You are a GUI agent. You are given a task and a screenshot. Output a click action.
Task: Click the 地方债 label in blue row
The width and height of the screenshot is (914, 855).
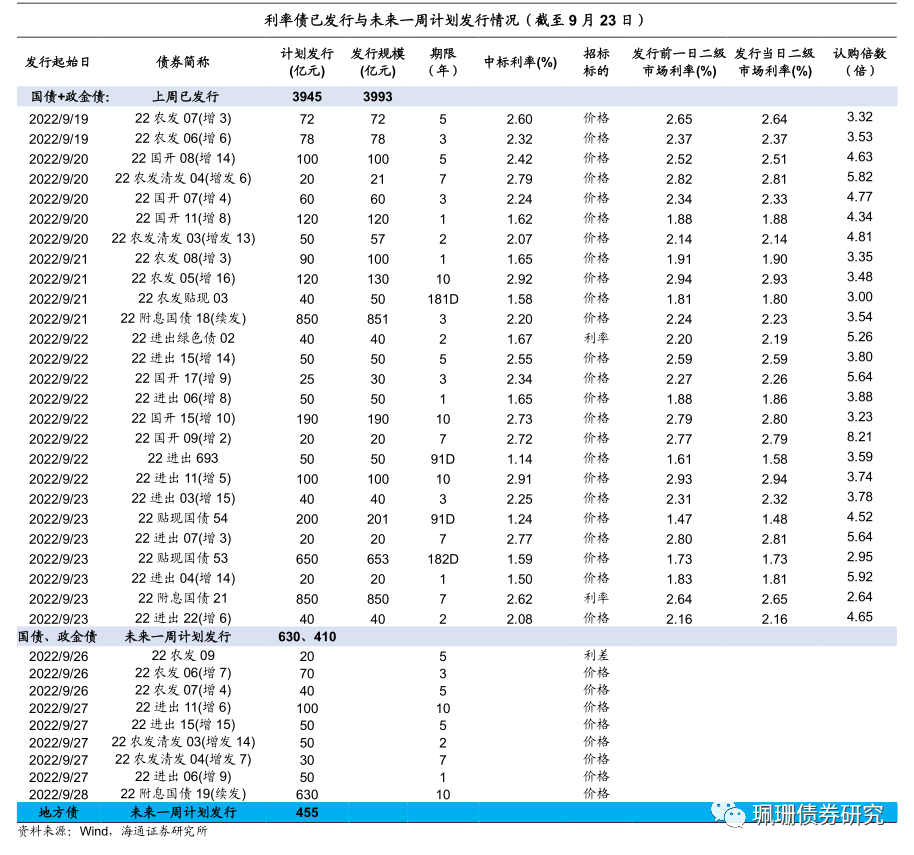58,812
